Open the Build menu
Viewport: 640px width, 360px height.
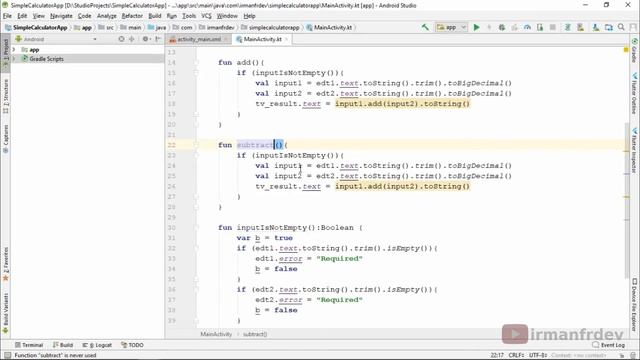click(x=155, y=16)
